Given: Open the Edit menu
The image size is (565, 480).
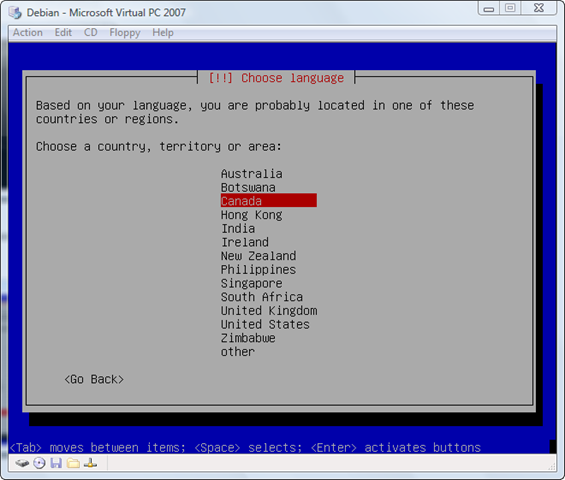Looking at the screenshot, I should (x=63, y=33).
